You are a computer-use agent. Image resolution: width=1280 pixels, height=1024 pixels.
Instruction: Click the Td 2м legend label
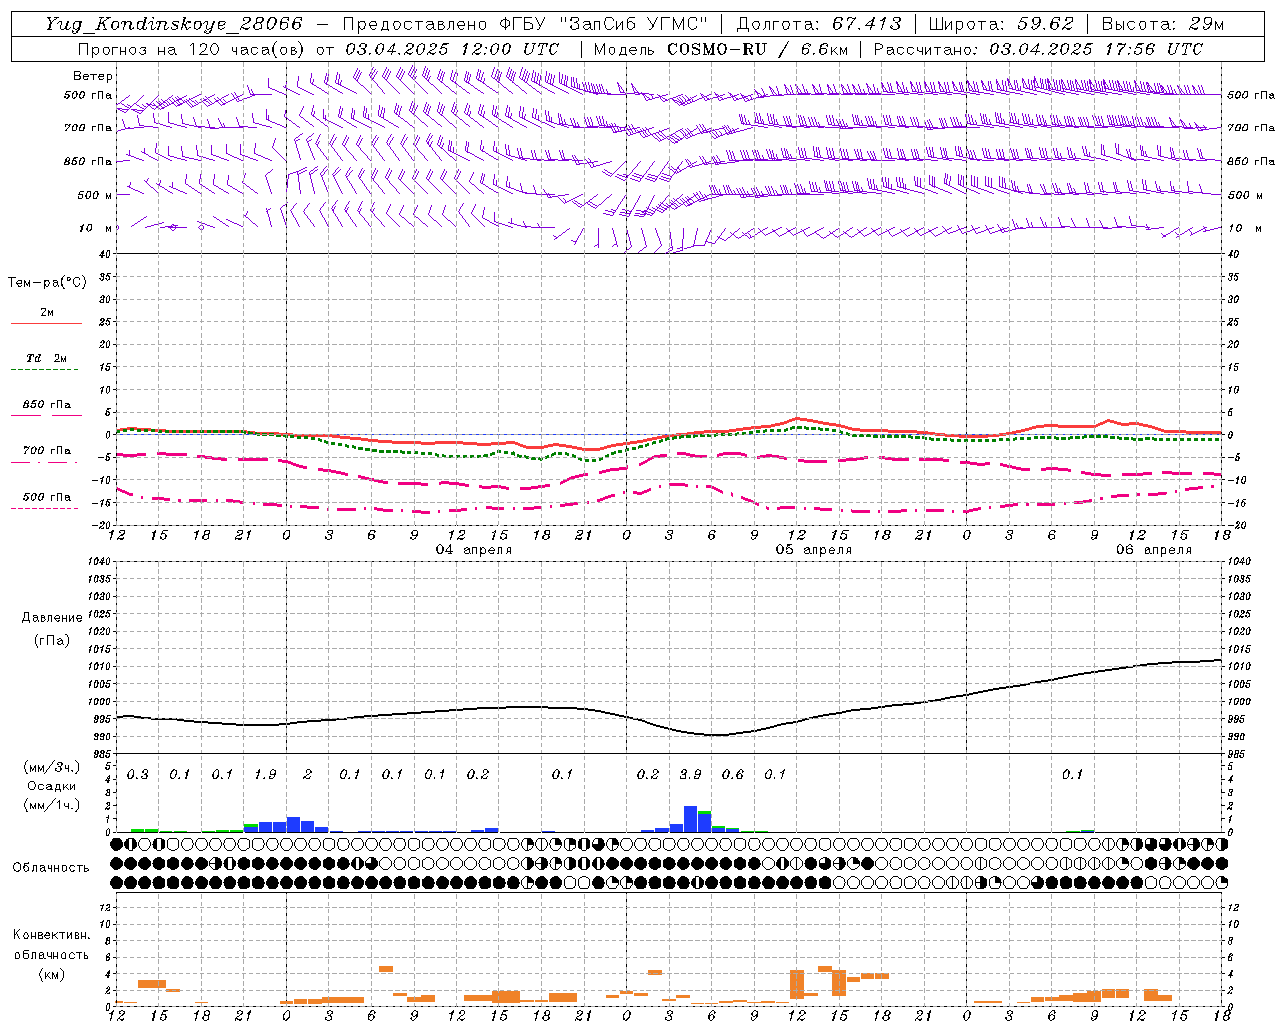click(46, 358)
